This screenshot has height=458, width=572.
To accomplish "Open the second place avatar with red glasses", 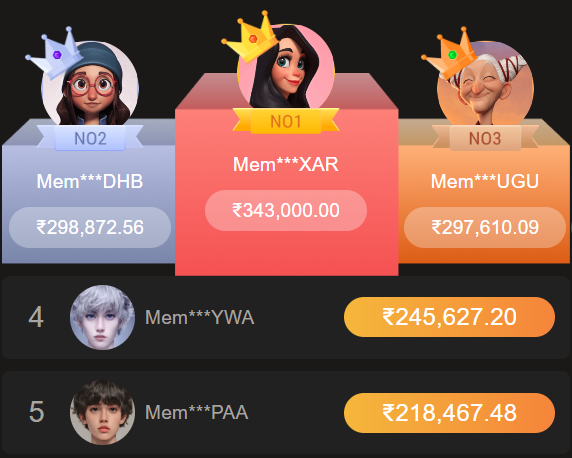I will click(90, 83).
